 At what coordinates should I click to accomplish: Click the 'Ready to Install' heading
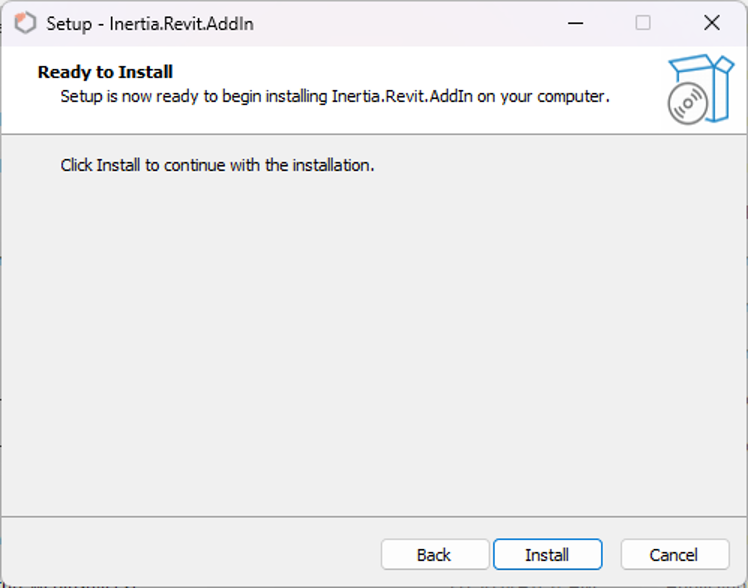tap(105, 72)
